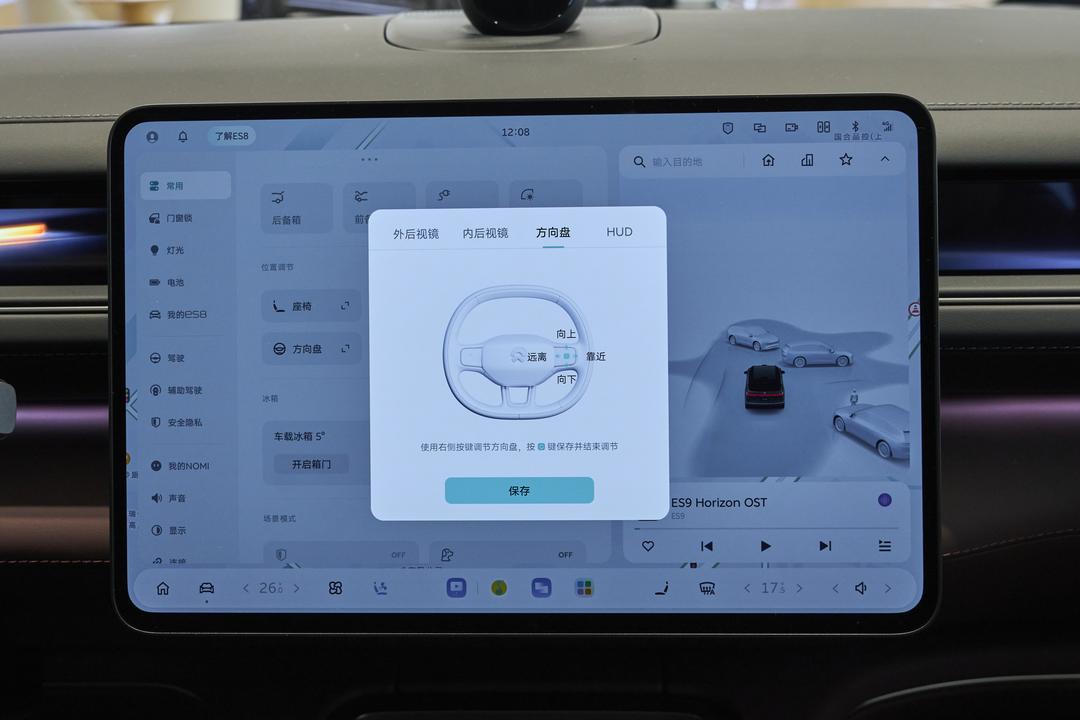Open the app grid icon in dock
This screenshot has width=1080, height=720.
tap(584, 587)
